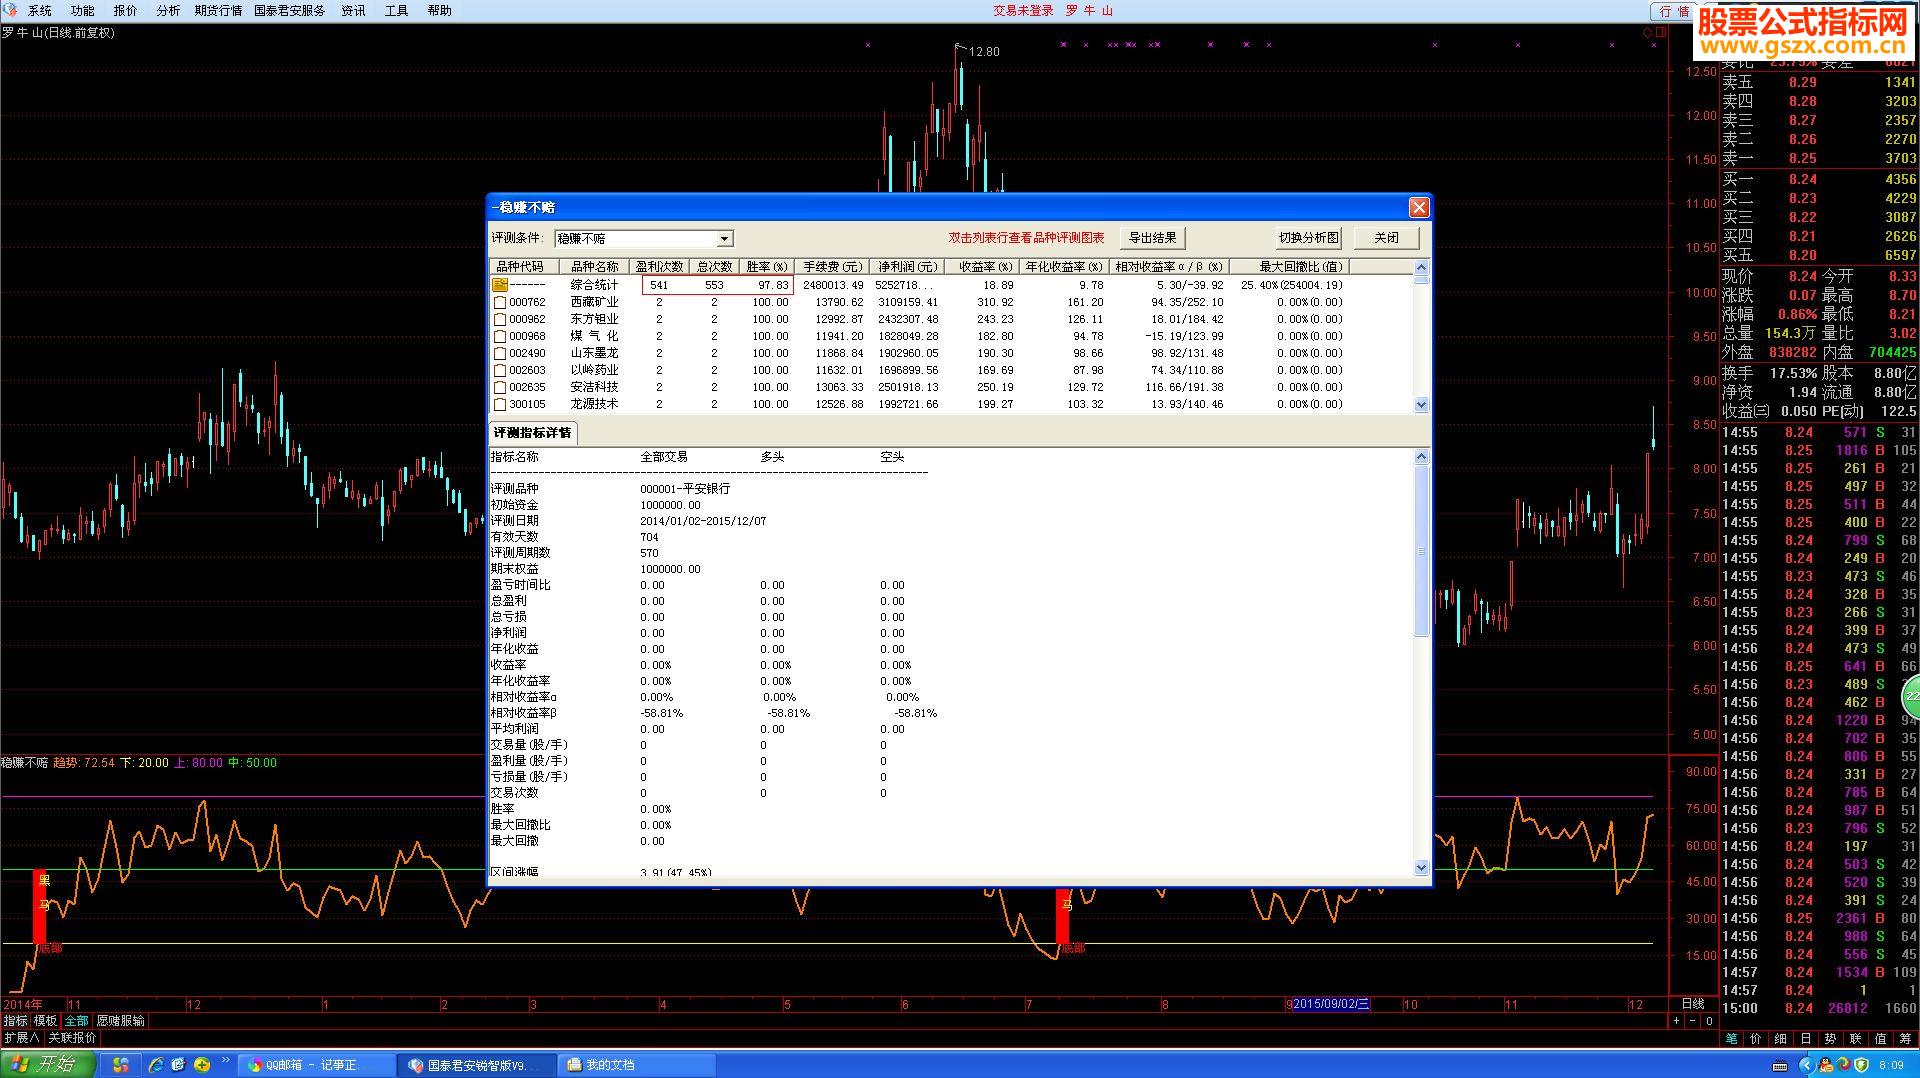Select the 价 tab in quote panel

[x=1756, y=1039]
